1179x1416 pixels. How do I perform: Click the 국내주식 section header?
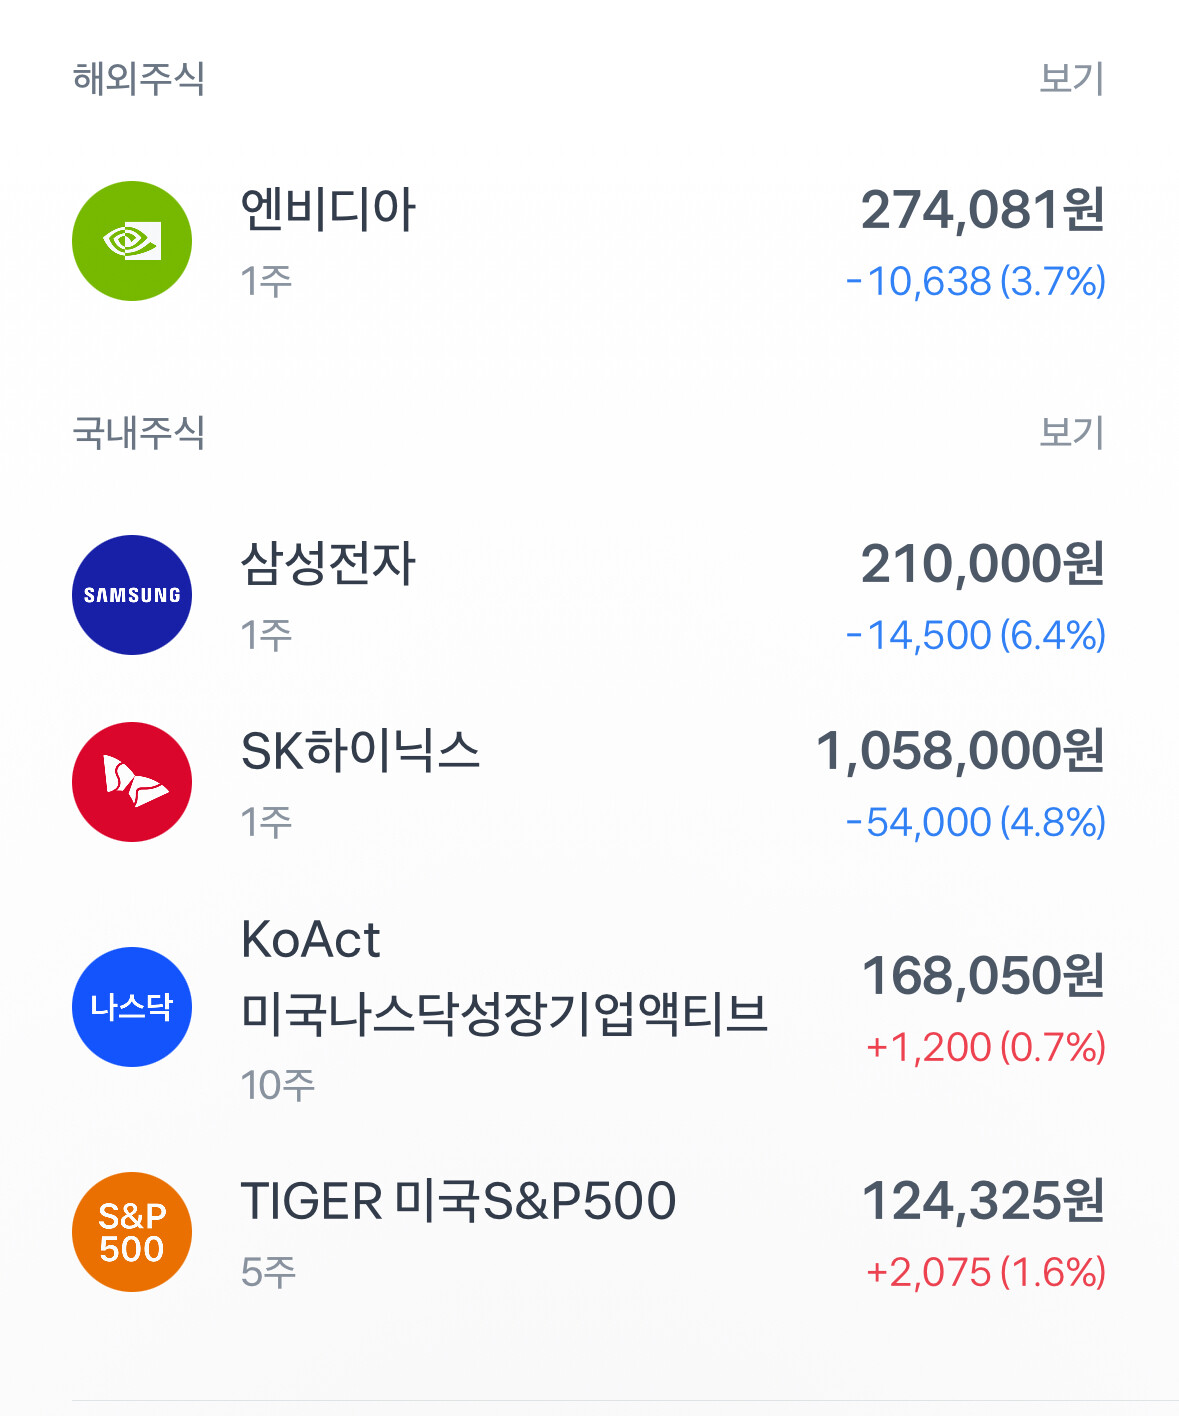pos(139,432)
